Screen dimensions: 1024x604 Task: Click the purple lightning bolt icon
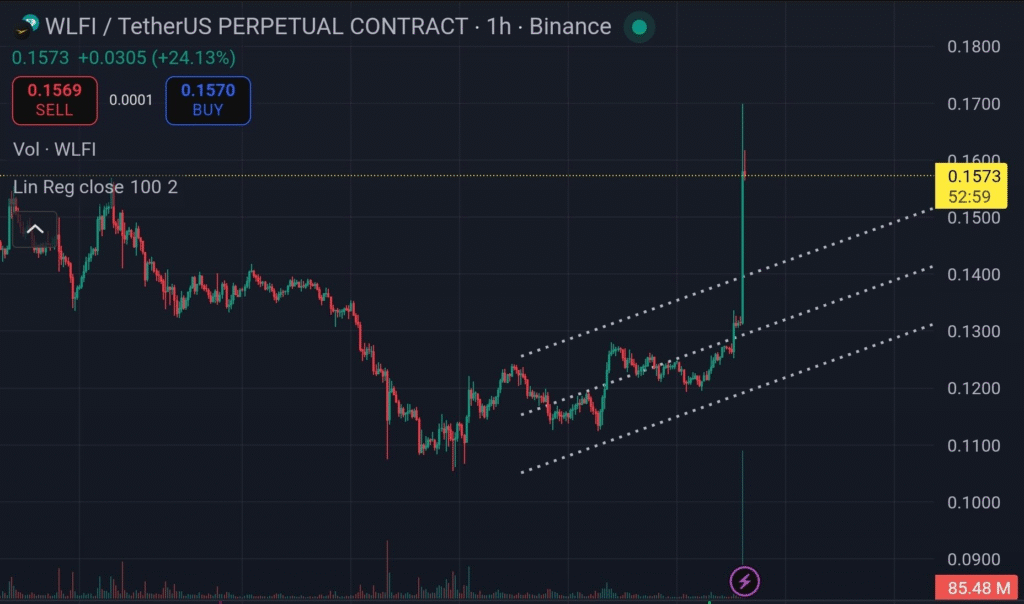744,580
